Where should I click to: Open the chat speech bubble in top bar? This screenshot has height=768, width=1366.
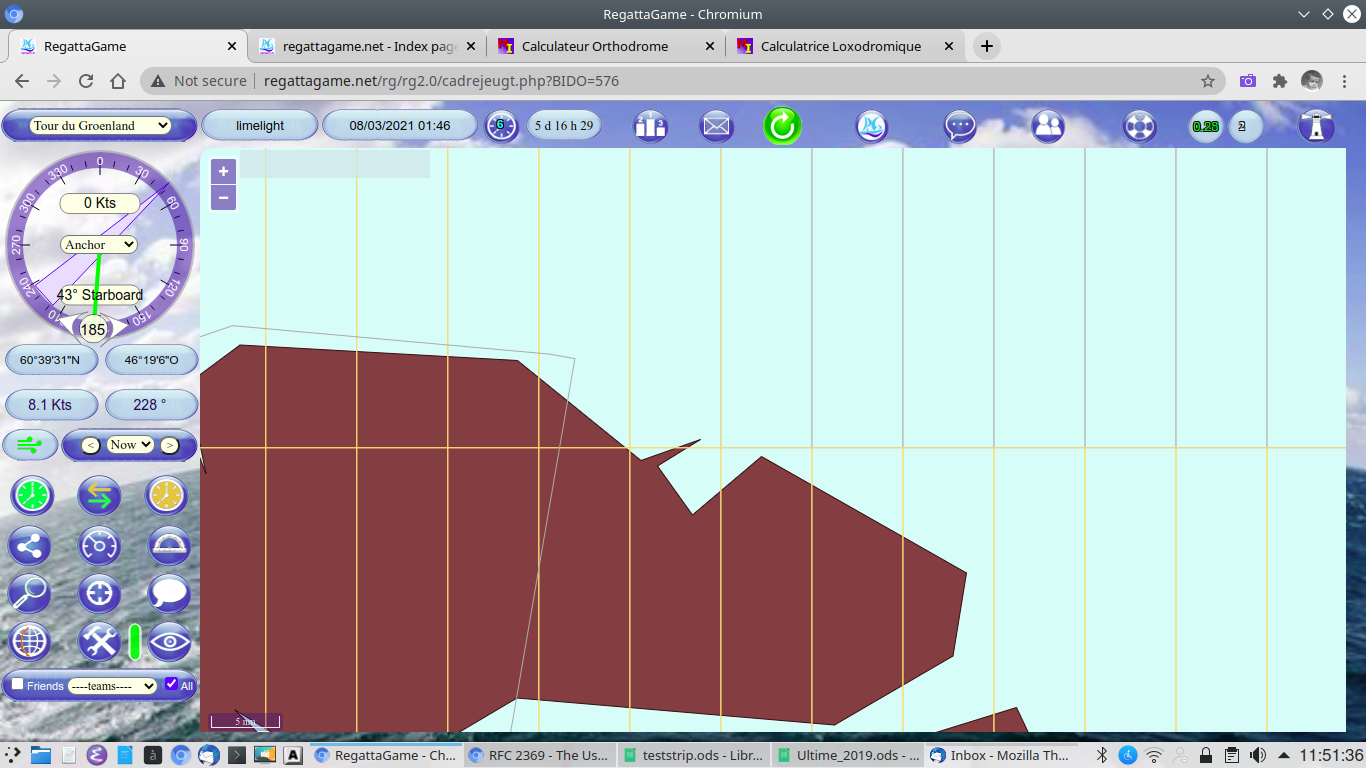click(961, 126)
